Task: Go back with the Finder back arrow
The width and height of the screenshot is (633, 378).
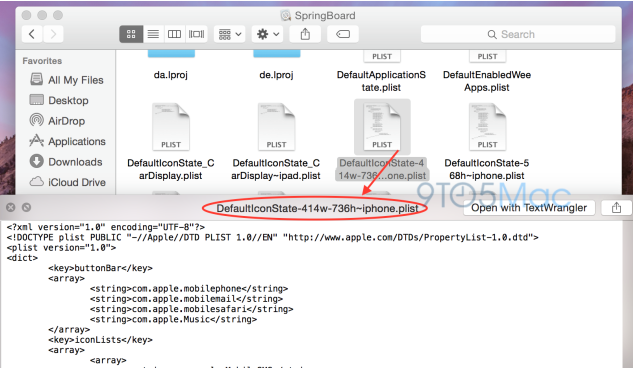Action: pyautogui.click(x=32, y=34)
